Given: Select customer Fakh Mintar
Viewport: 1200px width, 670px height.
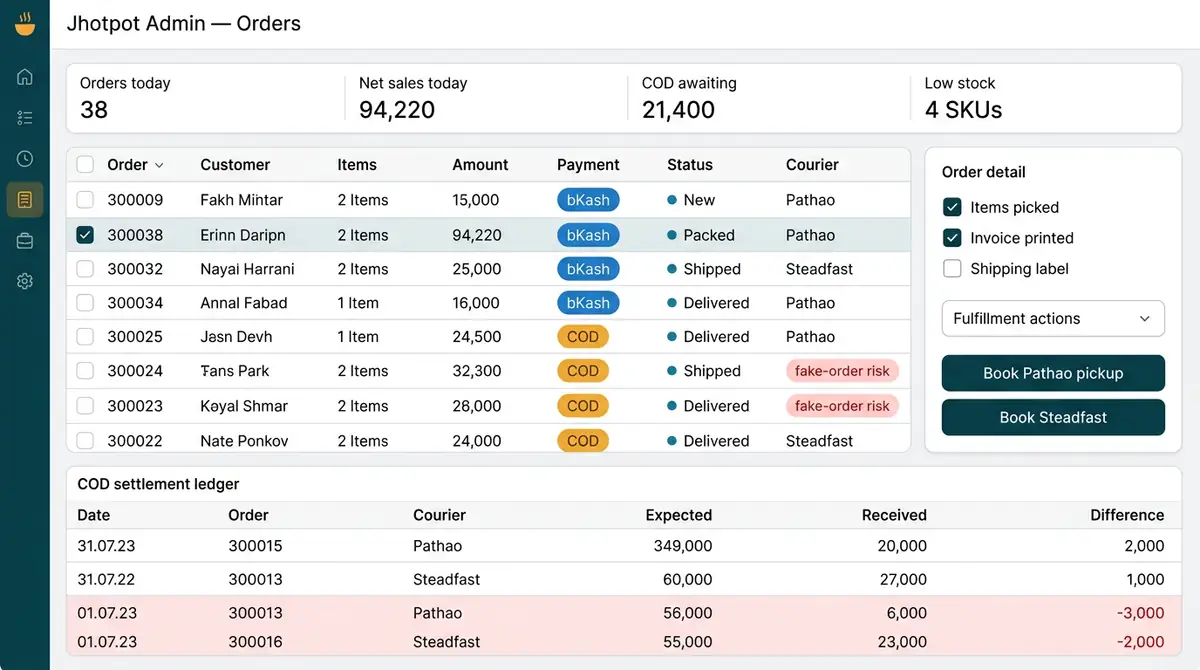Looking at the screenshot, I should (241, 200).
